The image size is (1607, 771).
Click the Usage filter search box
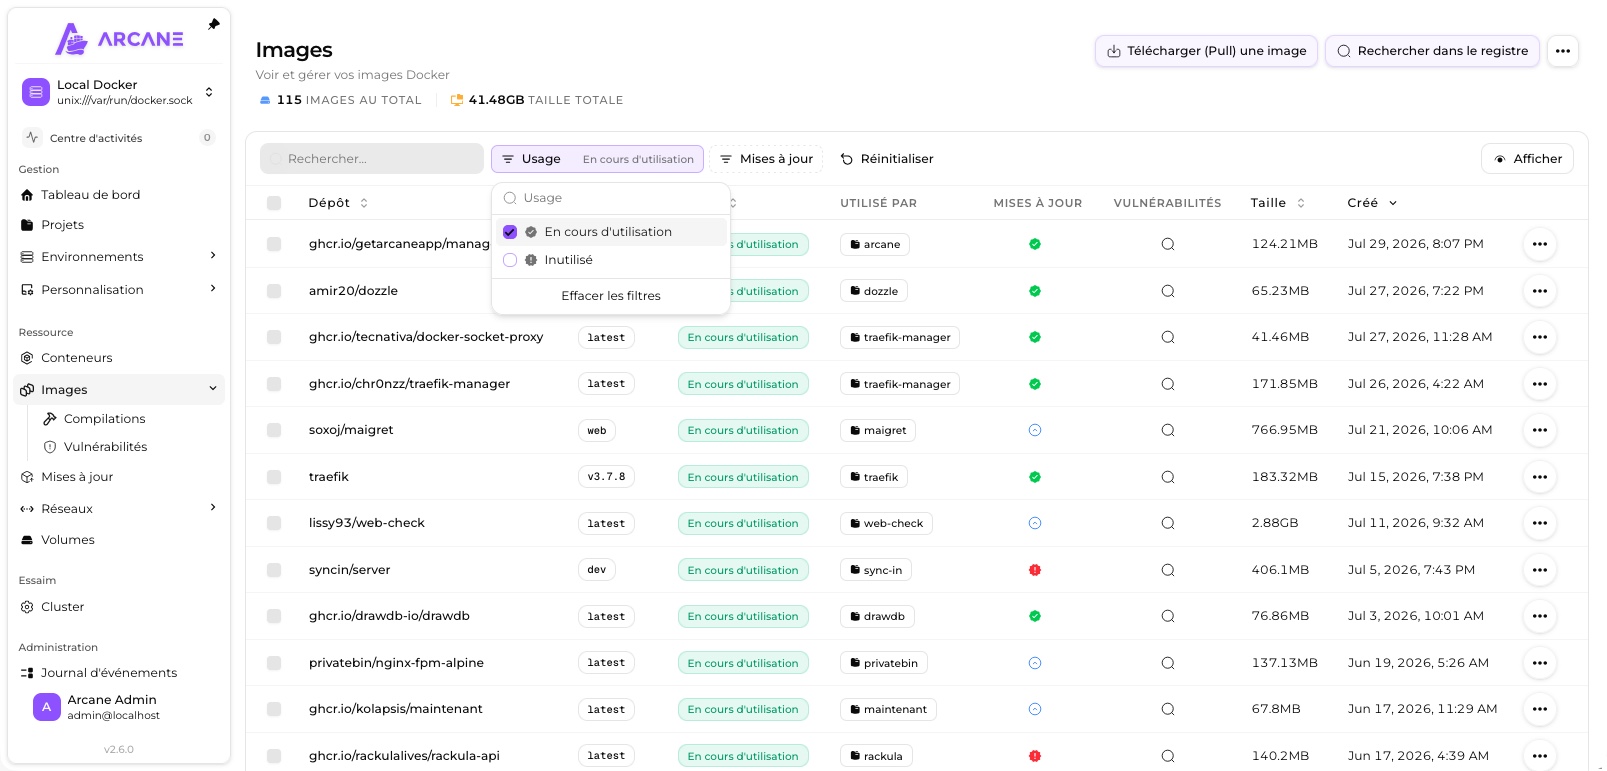(611, 198)
